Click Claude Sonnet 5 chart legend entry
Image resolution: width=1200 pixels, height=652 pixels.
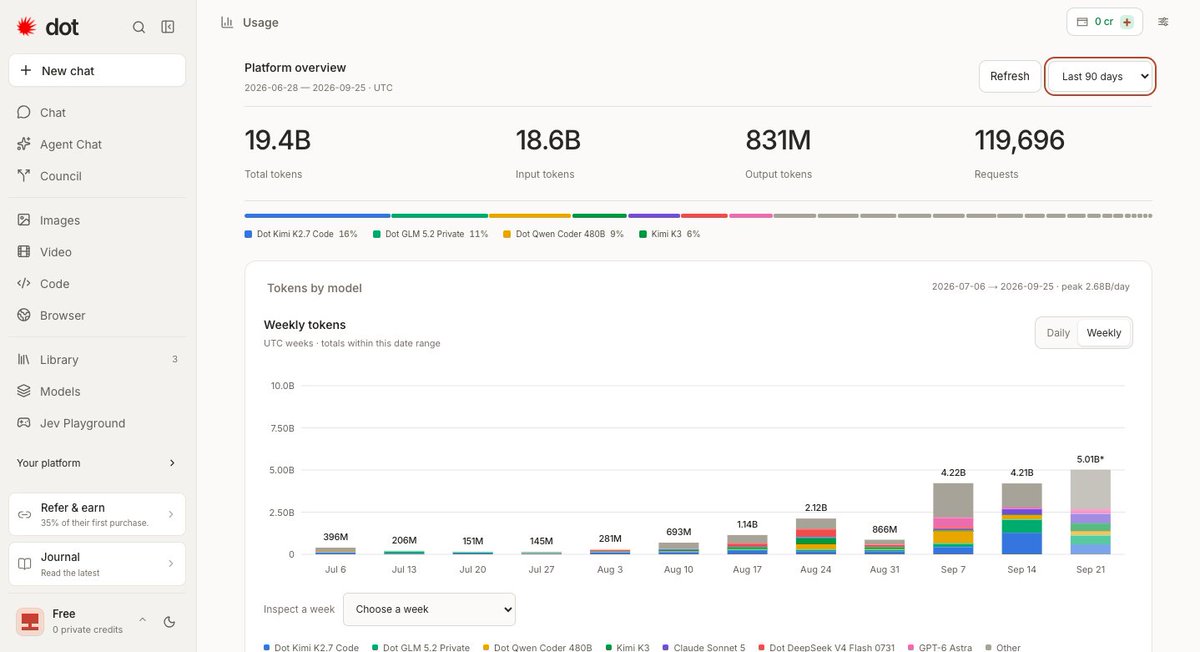(704, 648)
